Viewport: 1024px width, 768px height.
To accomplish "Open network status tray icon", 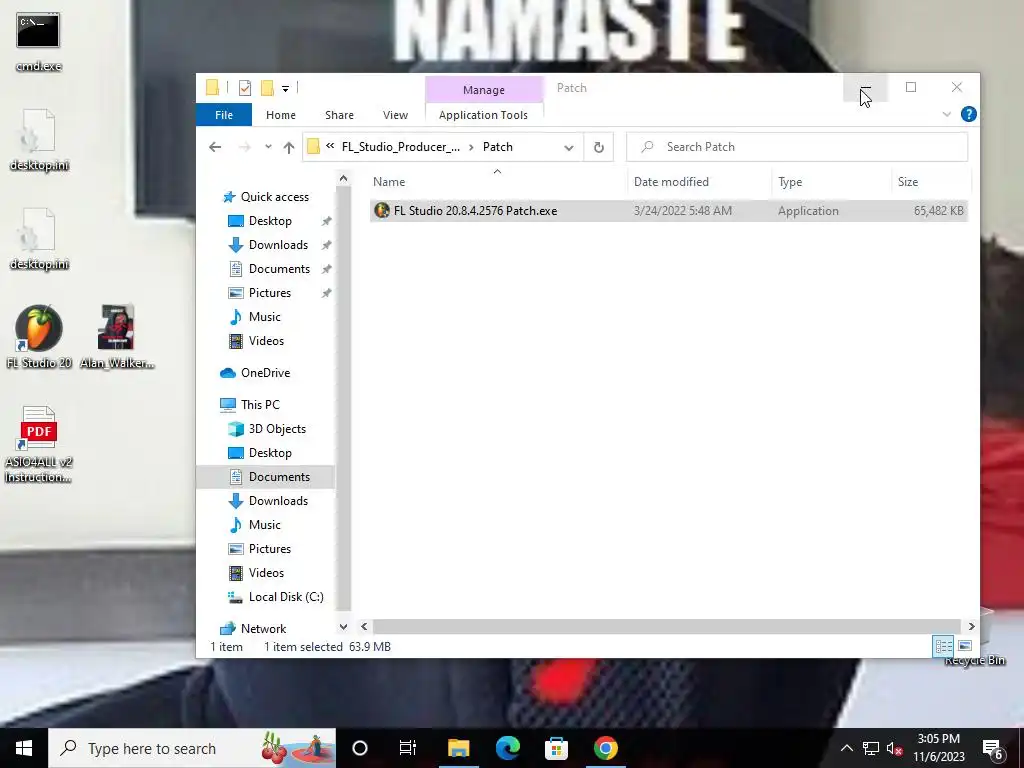I will click(871, 748).
